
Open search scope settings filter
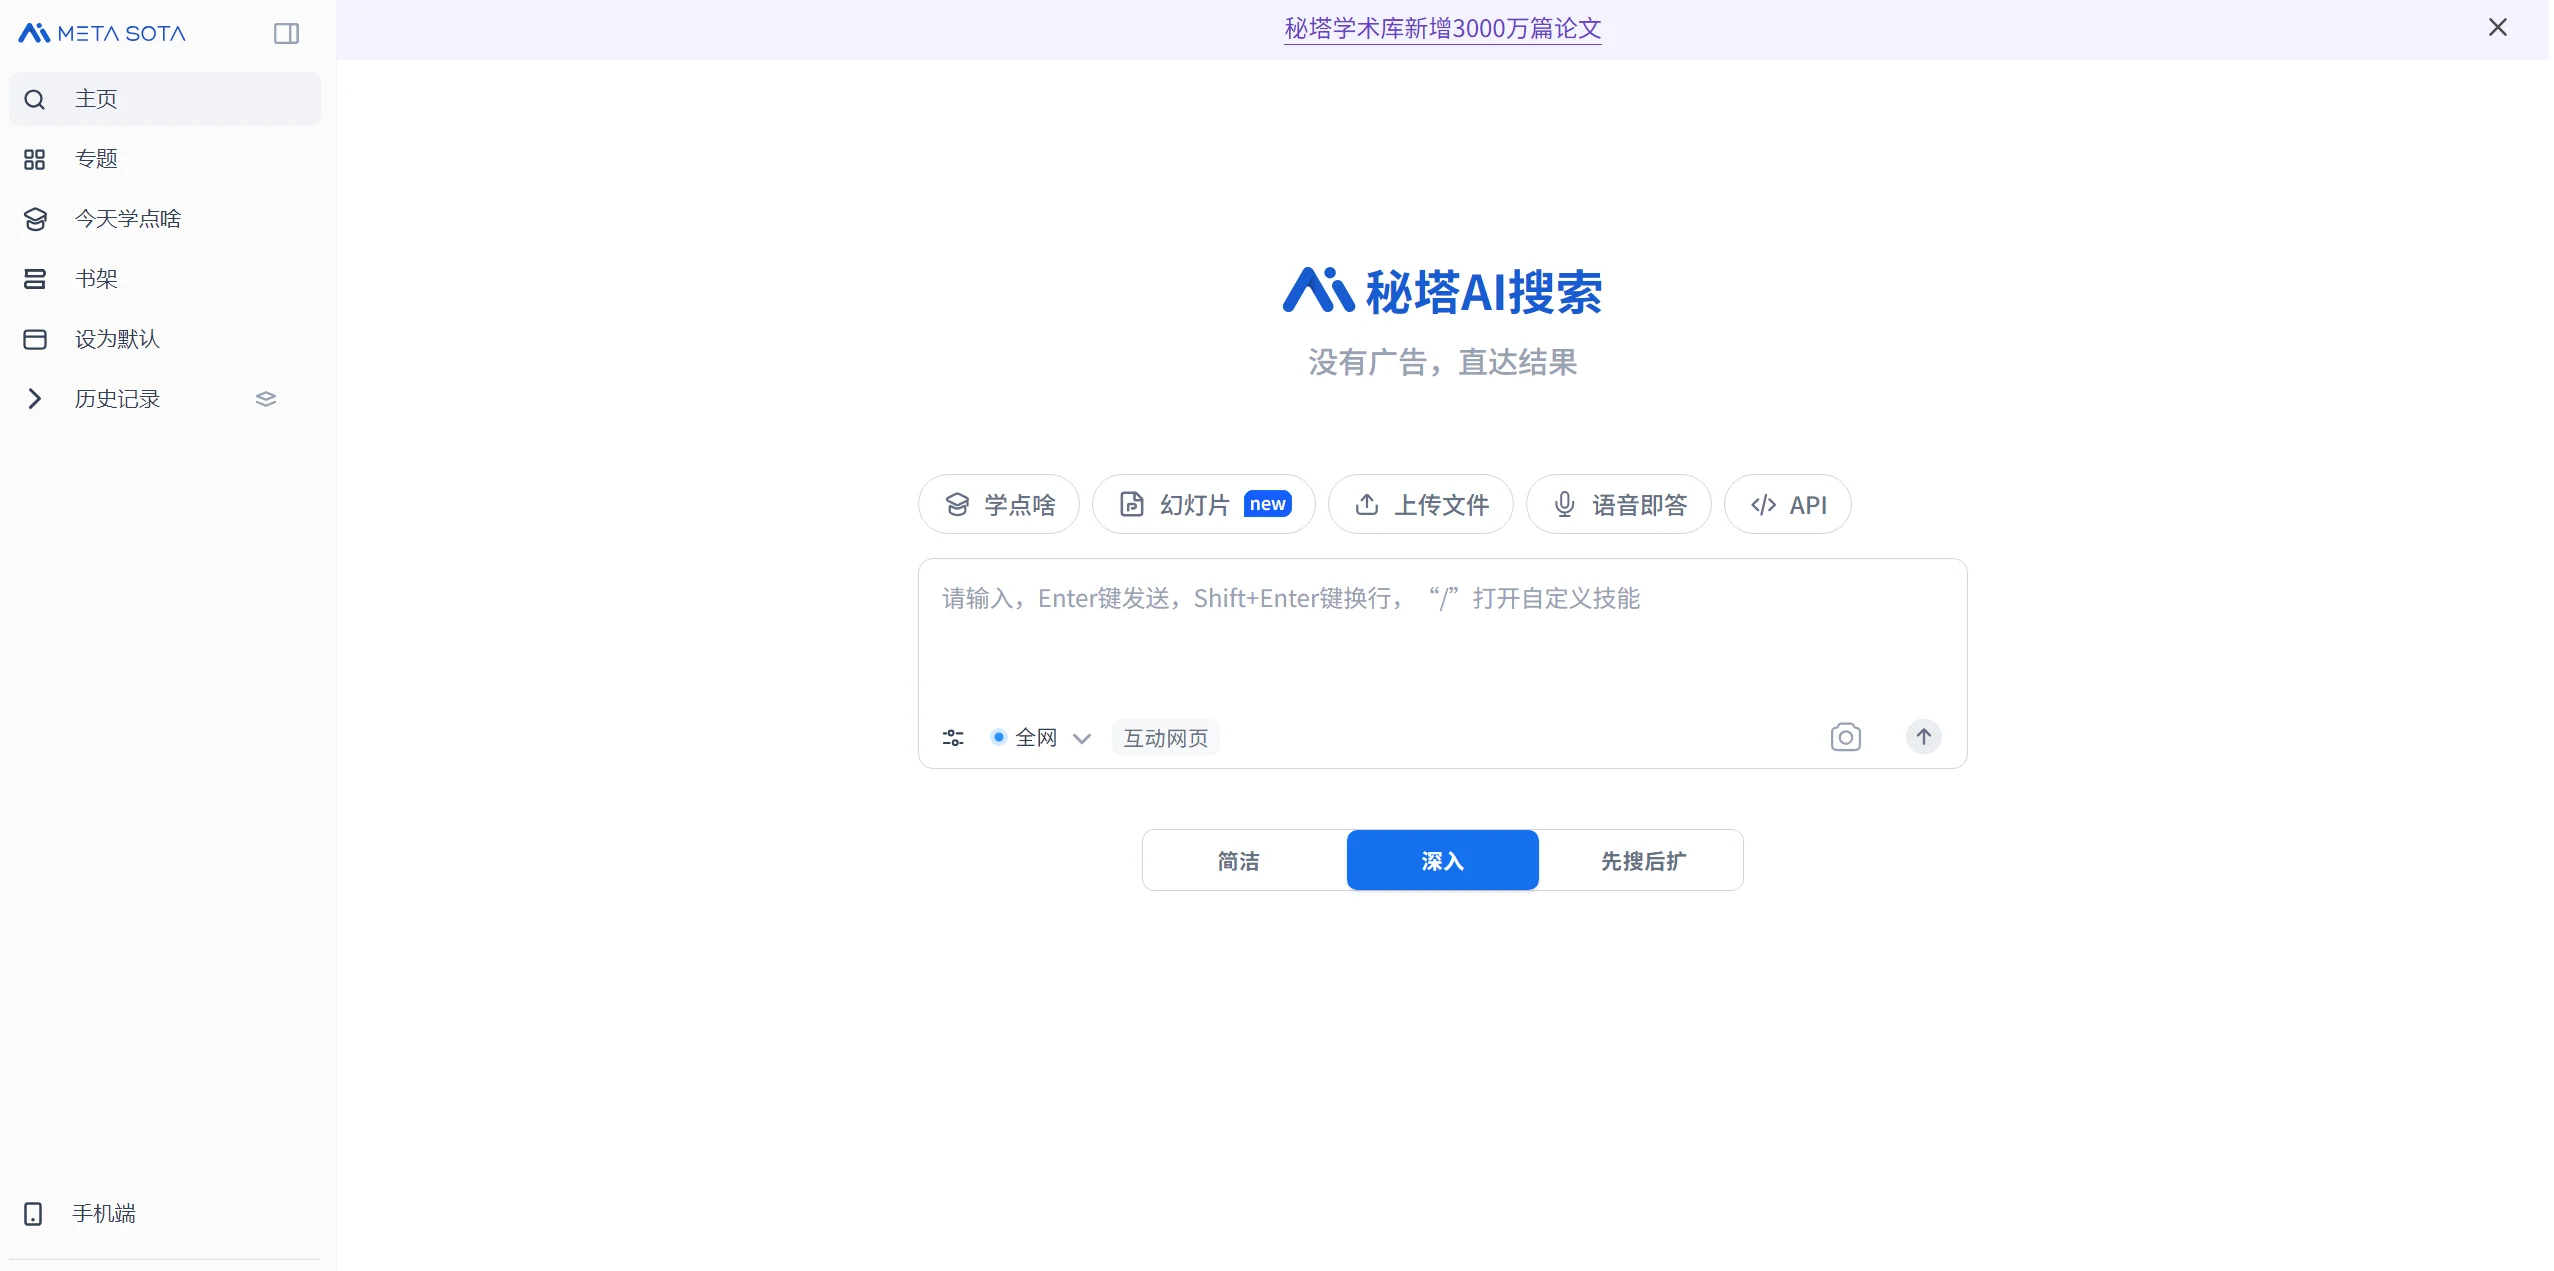tap(952, 737)
